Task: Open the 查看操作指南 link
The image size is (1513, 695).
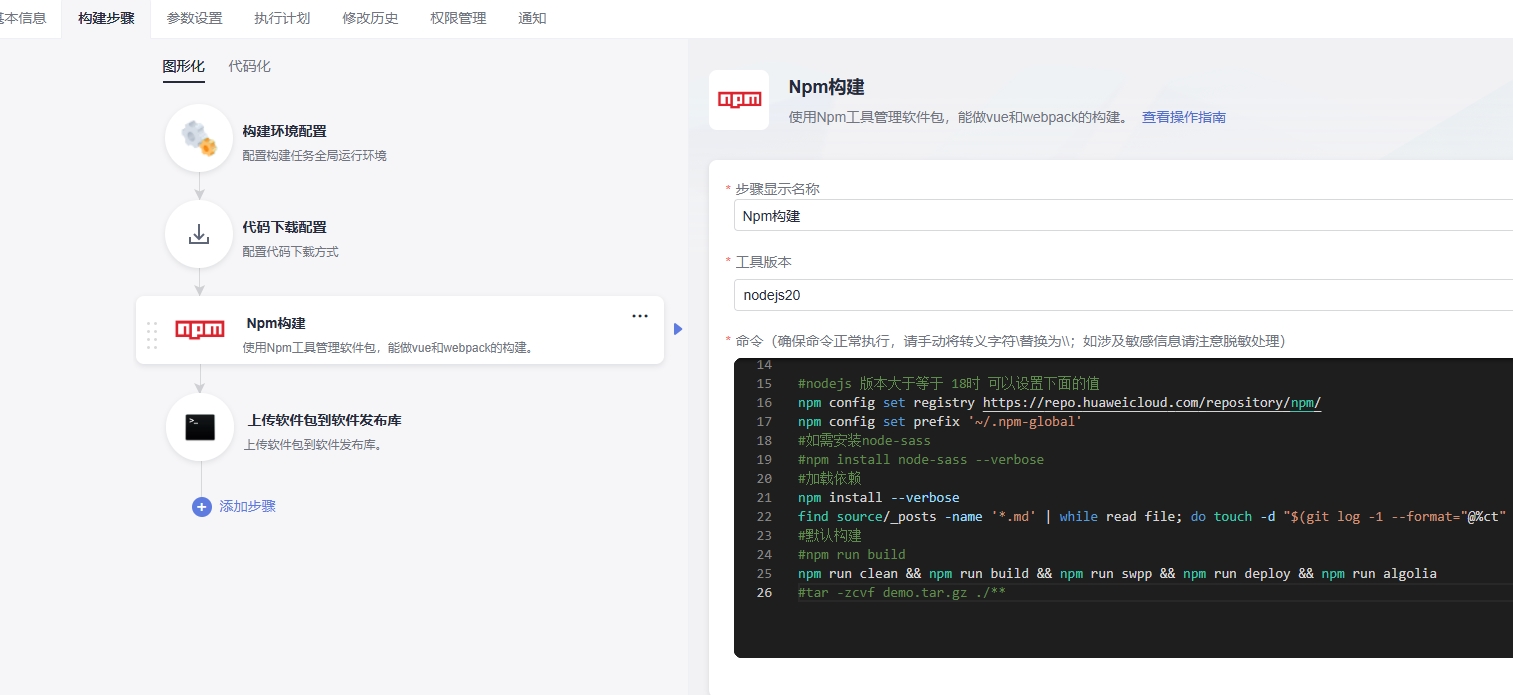Action: (x=1183, y=117)
